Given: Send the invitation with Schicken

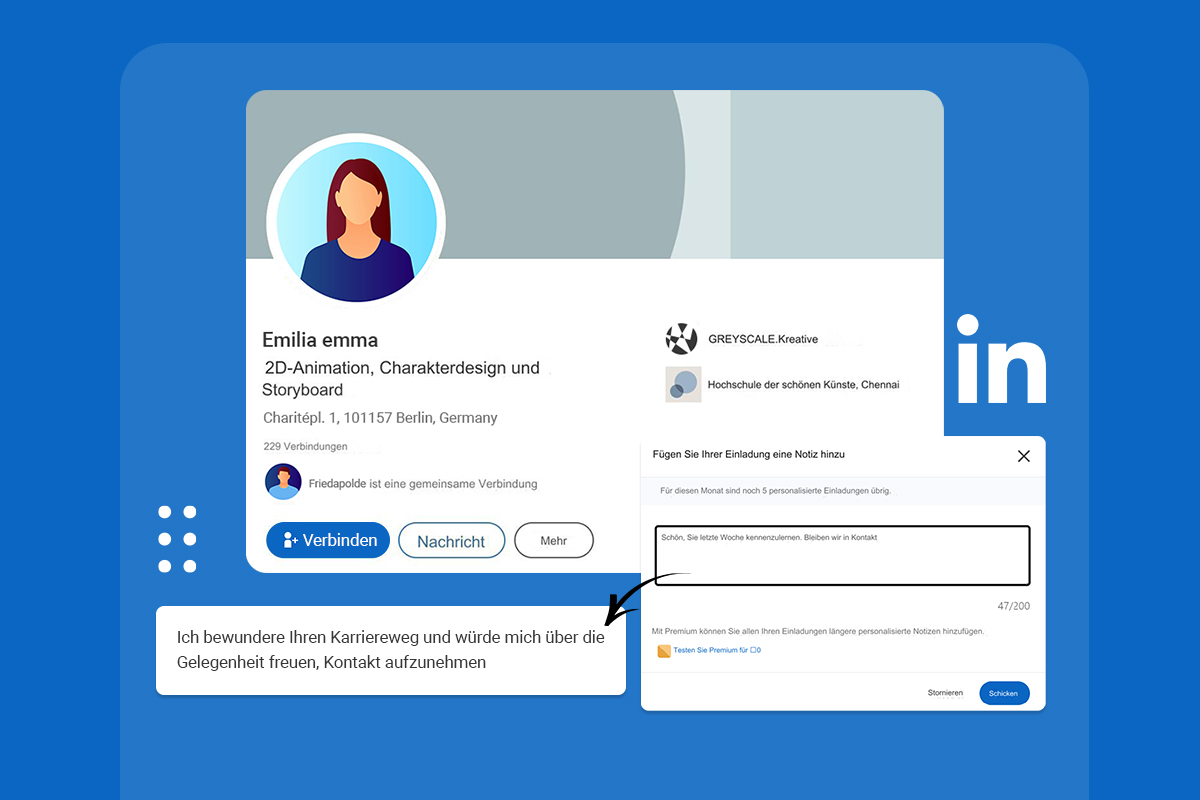Looking at the screenshot, I should [x=1004, y=693].
